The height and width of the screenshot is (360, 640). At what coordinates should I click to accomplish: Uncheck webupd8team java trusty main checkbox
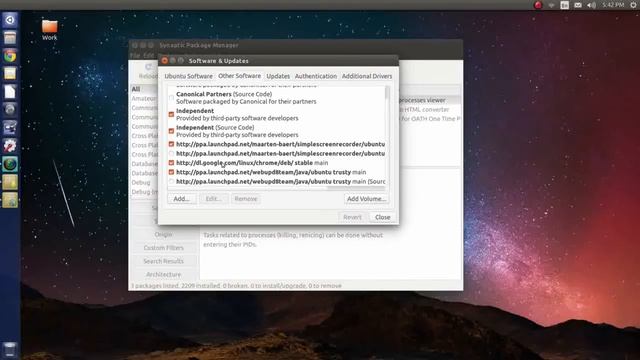click(171, 172)
